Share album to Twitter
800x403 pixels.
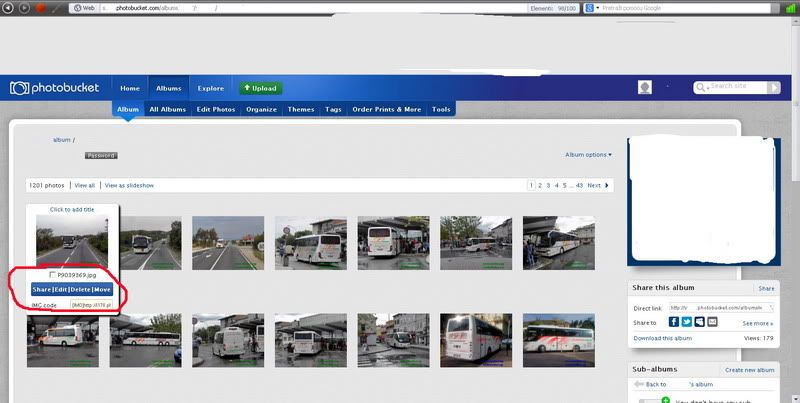pyautogui.click(x=686, y=322)
